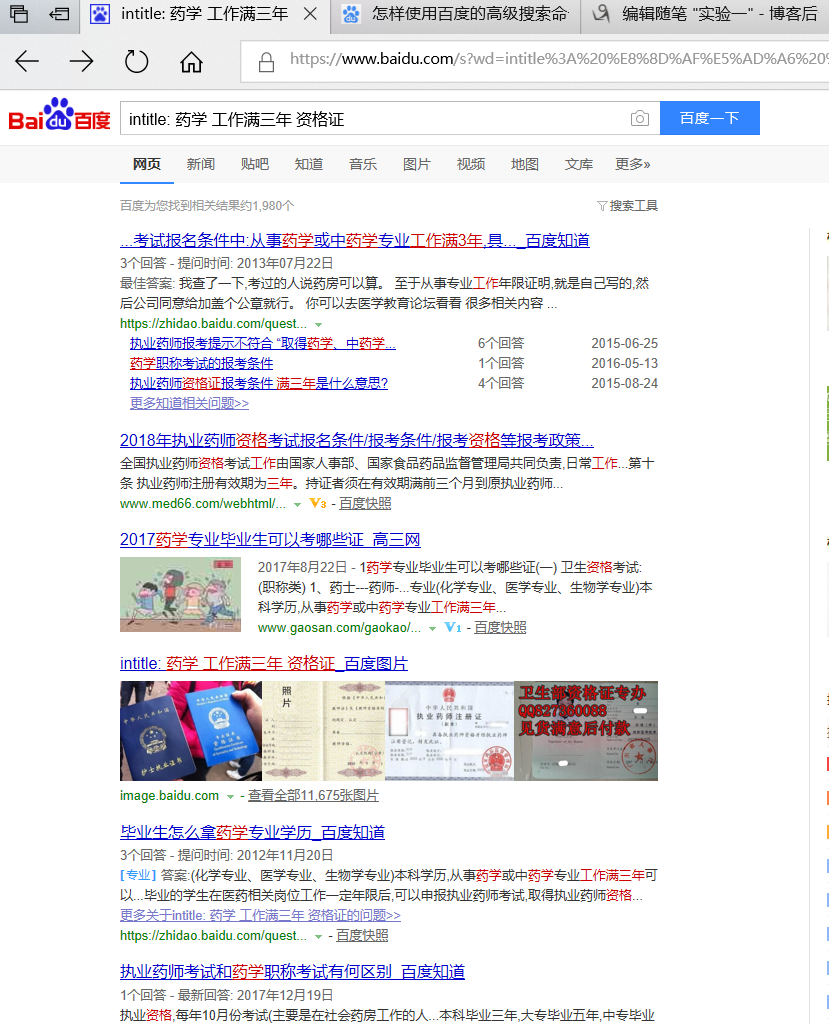The height and width of the screenshot is (1024, 829).
Task: Open sub-link 药学职称考试的报考条件
Action: 201,363
